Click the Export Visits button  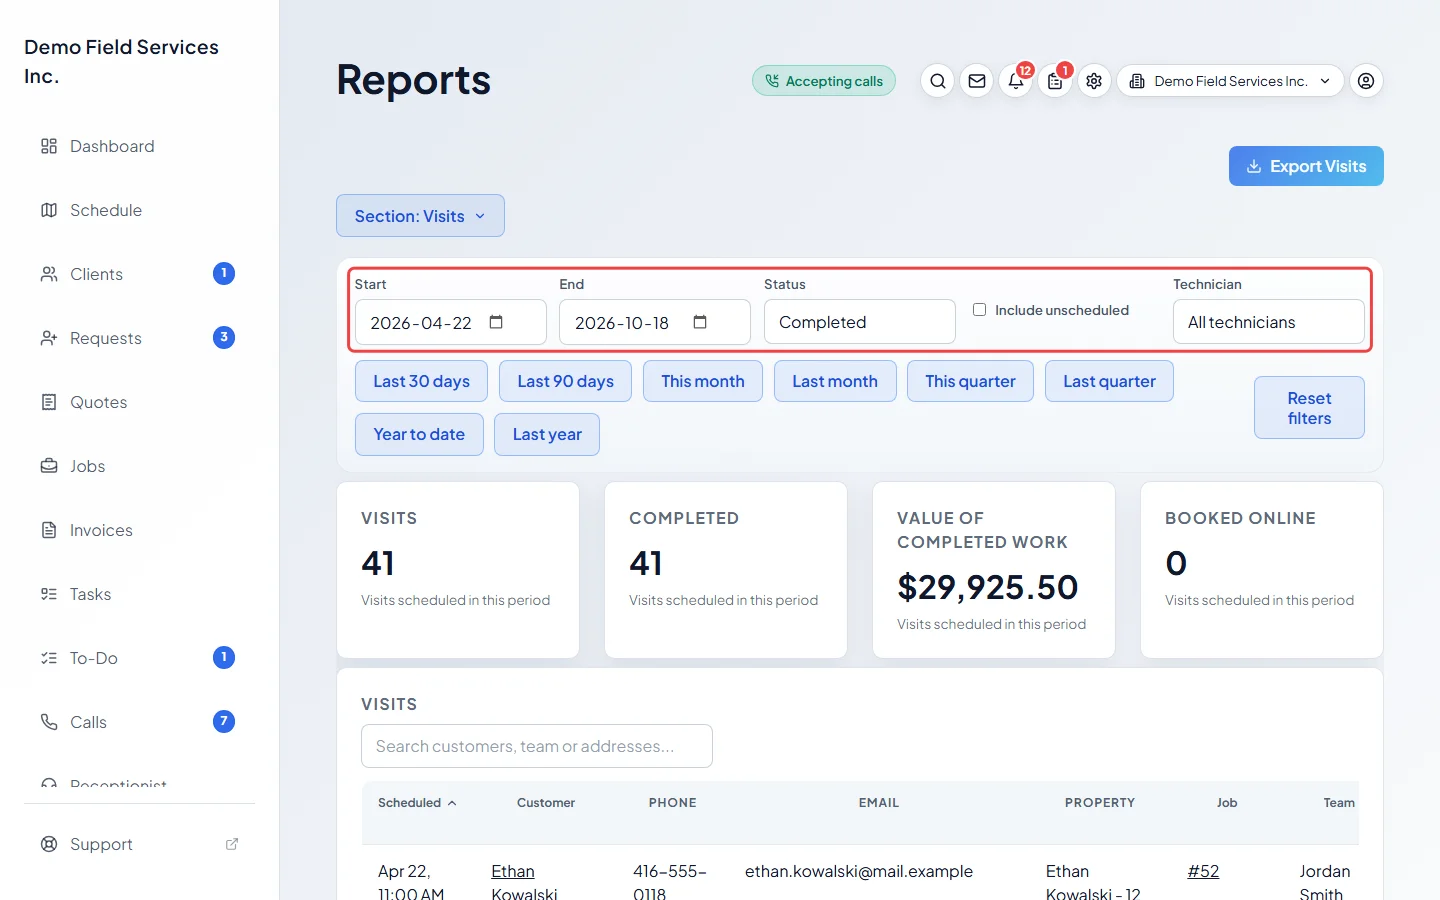point(1306,166)
